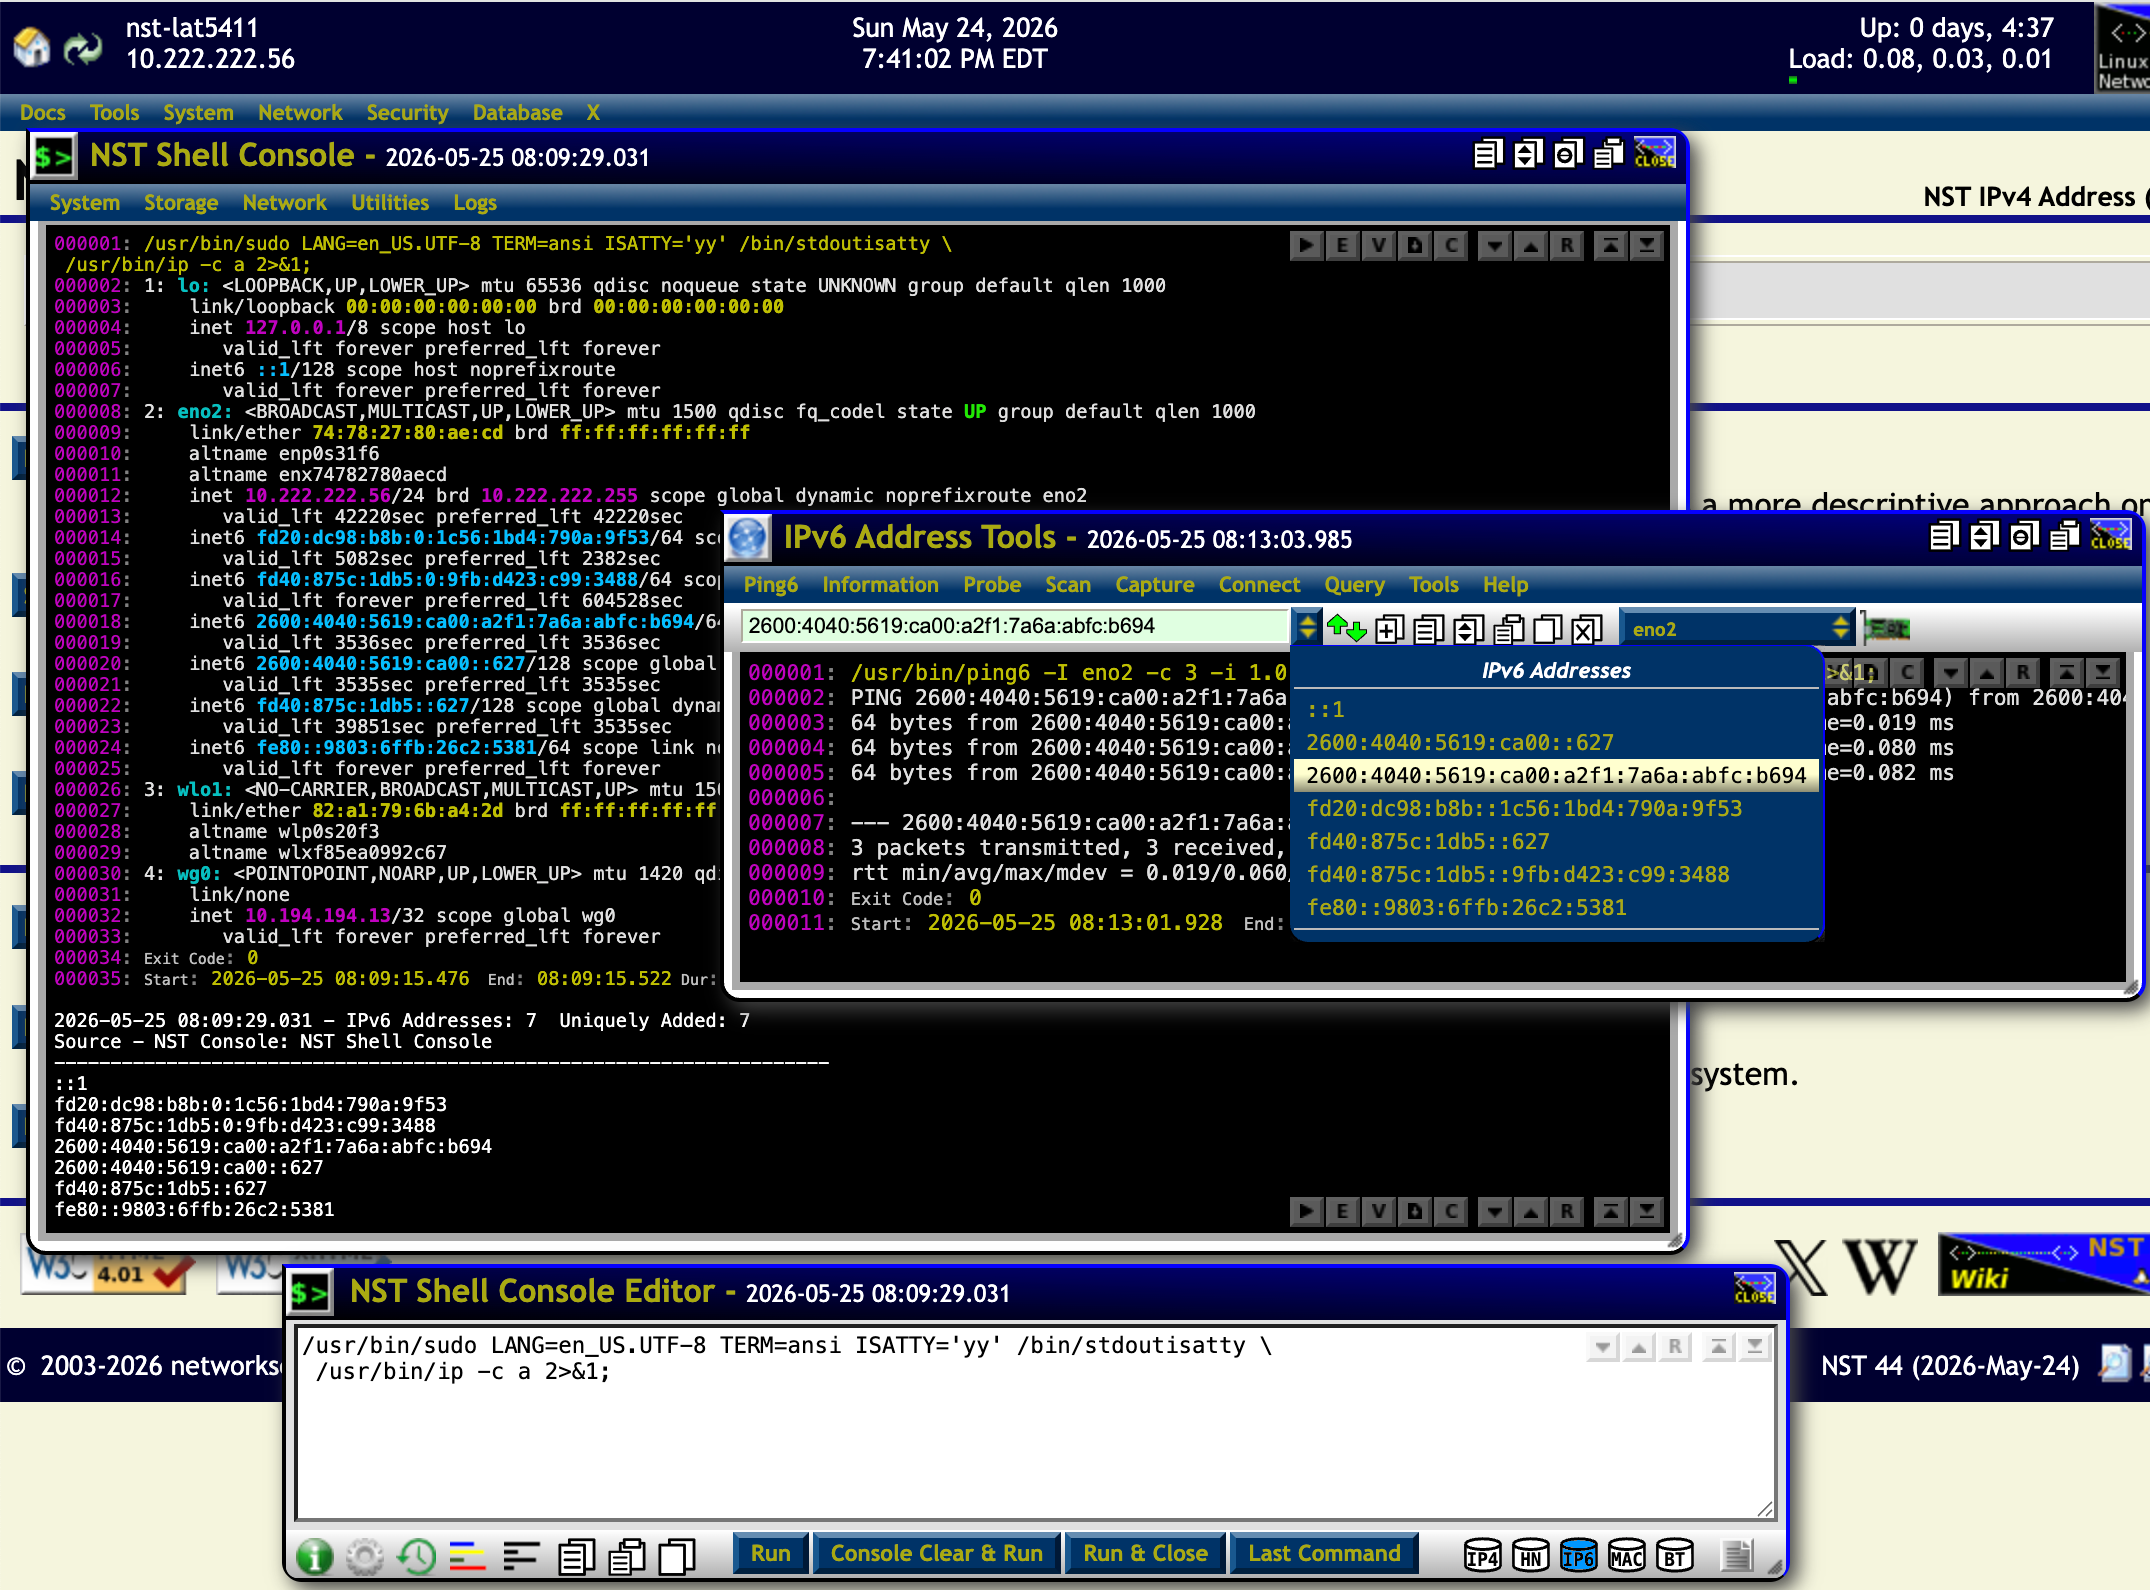Click top E button in NST Shell Console output
The image size is (2150, 1590).
click(1342, 245)
